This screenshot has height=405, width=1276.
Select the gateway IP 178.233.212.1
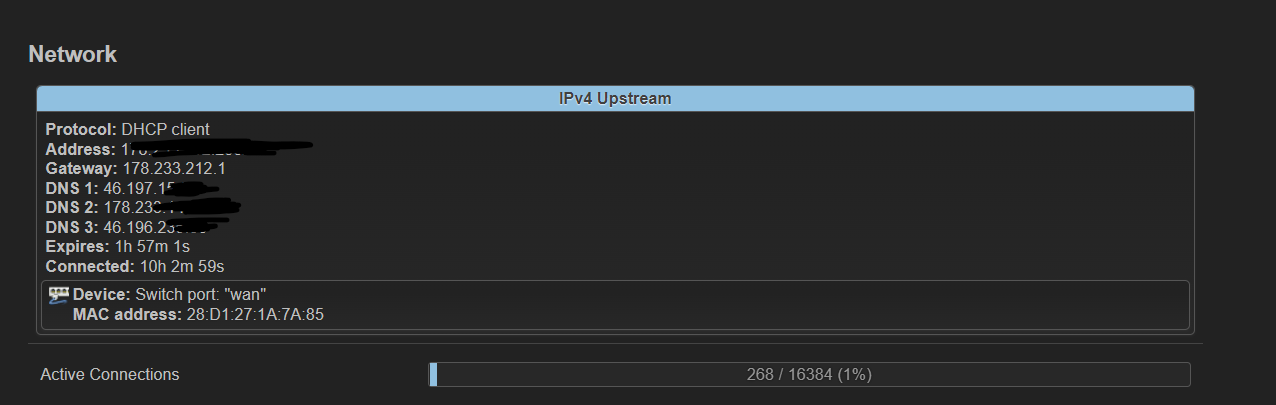coord(174,168)
